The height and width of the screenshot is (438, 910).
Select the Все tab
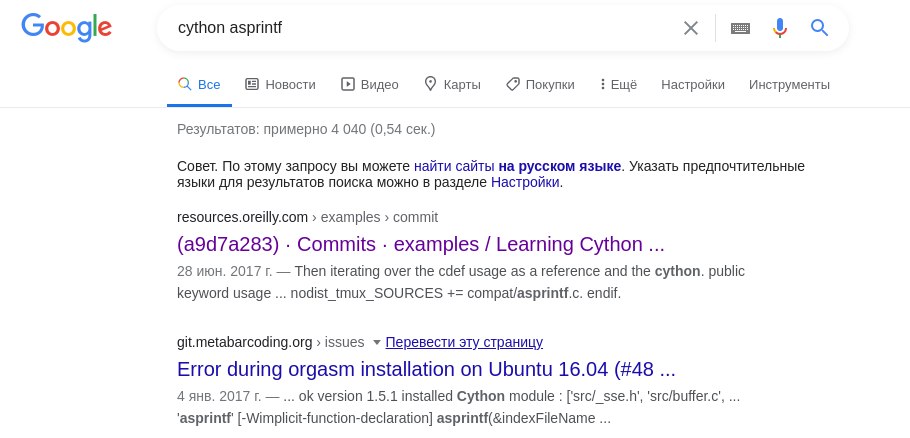pyautogui.click(x=199, y=85)
